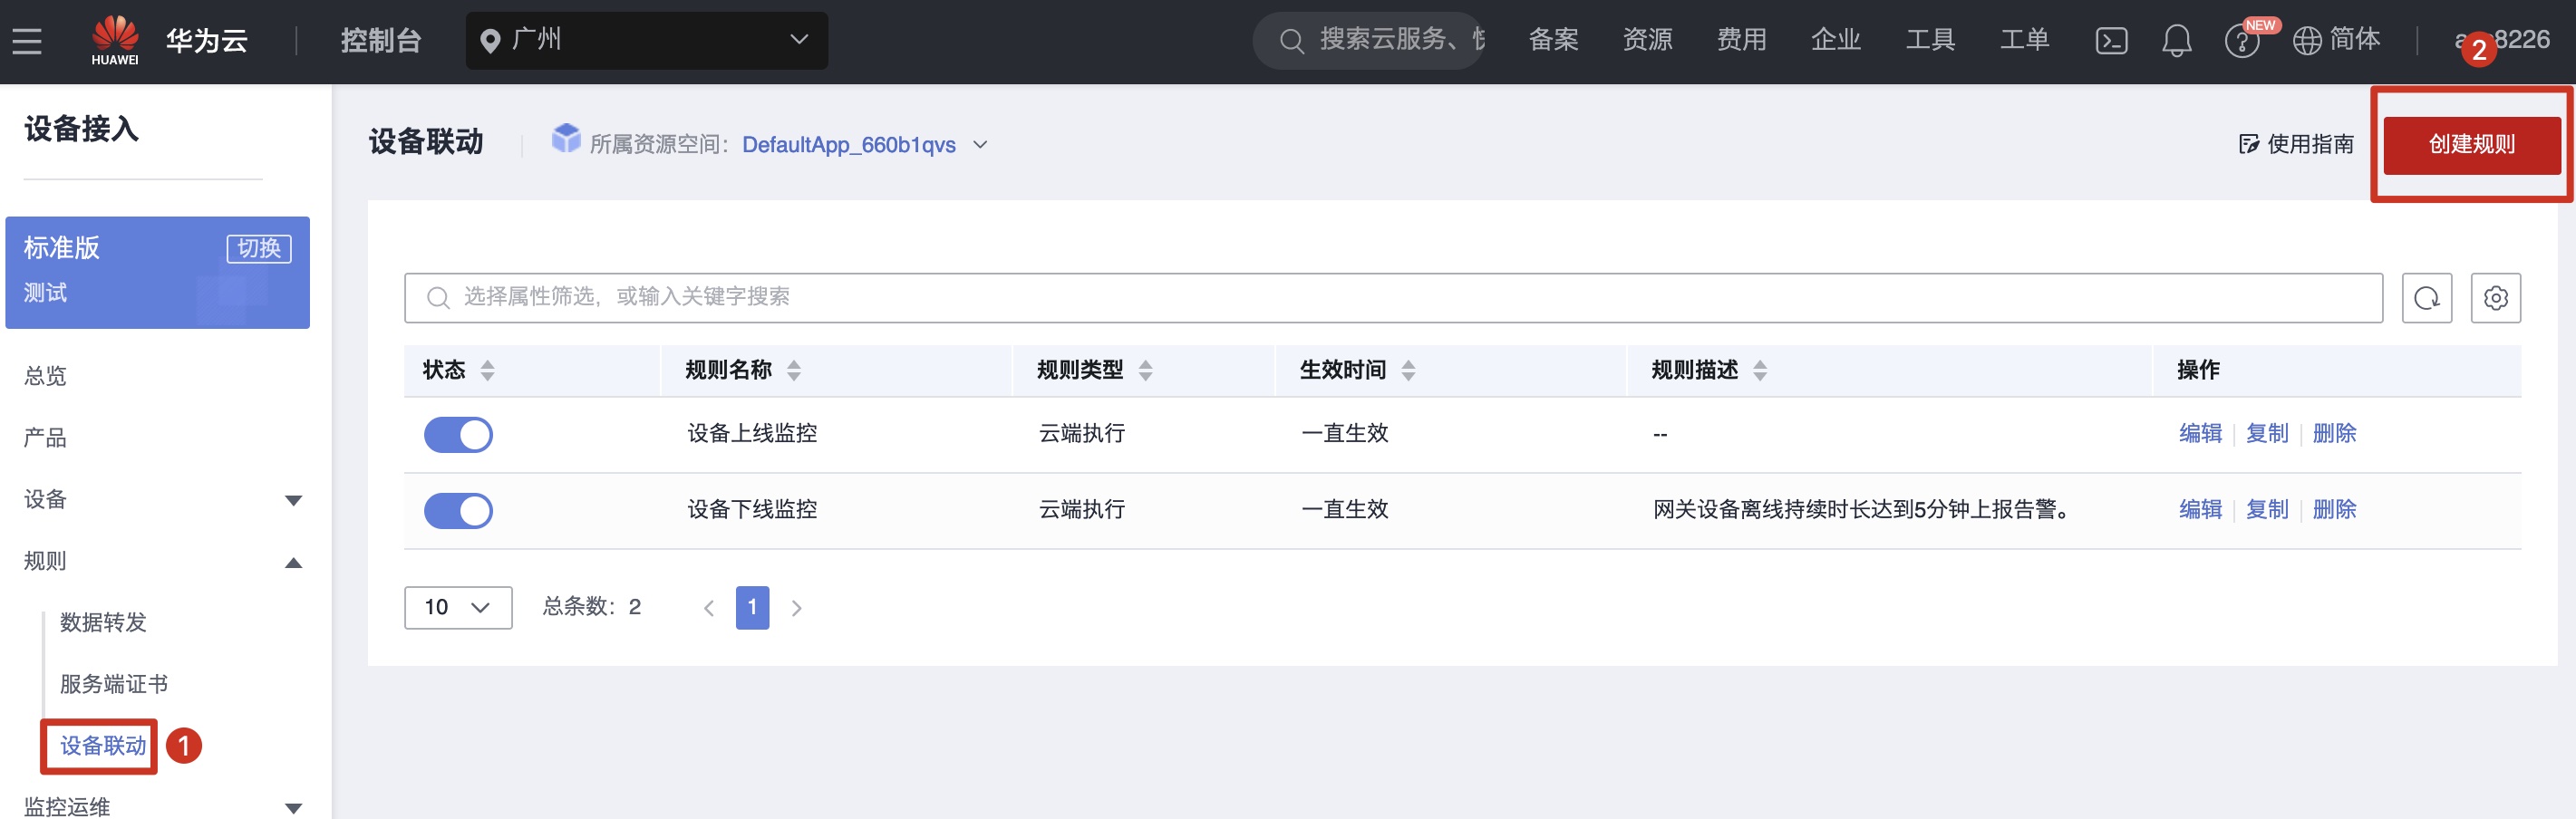Disable the 设备上线监控 rule toggle
Viewport: 2576px width, 819px height.
458,435
